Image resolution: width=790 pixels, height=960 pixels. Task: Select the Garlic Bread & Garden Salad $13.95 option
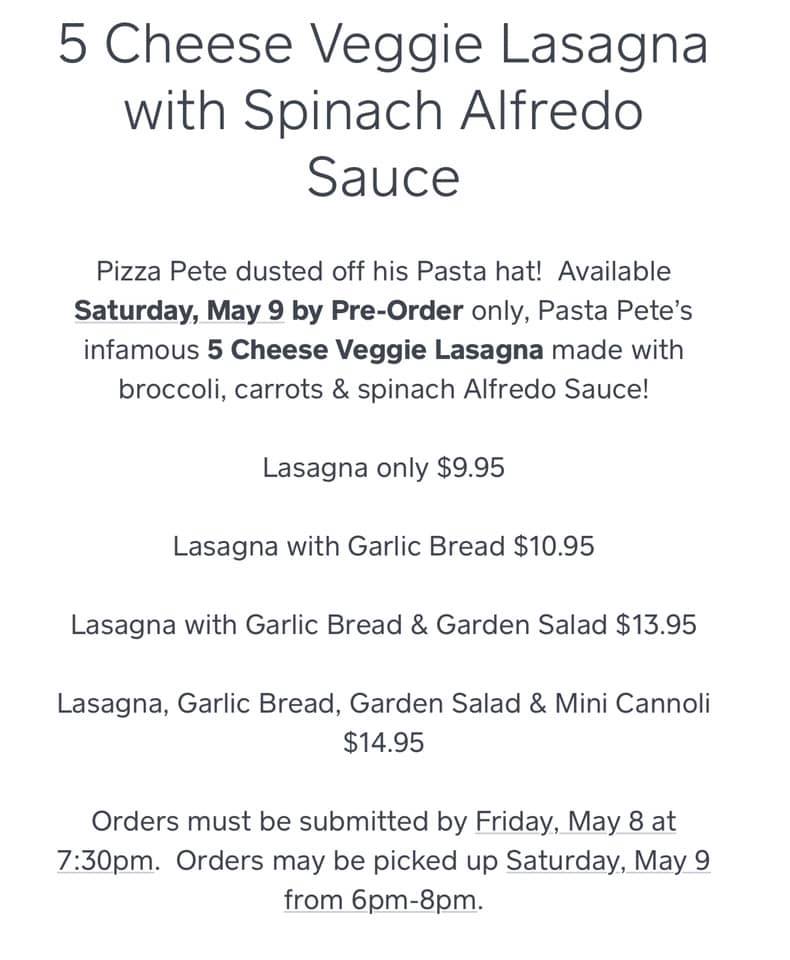coord(384,625)
